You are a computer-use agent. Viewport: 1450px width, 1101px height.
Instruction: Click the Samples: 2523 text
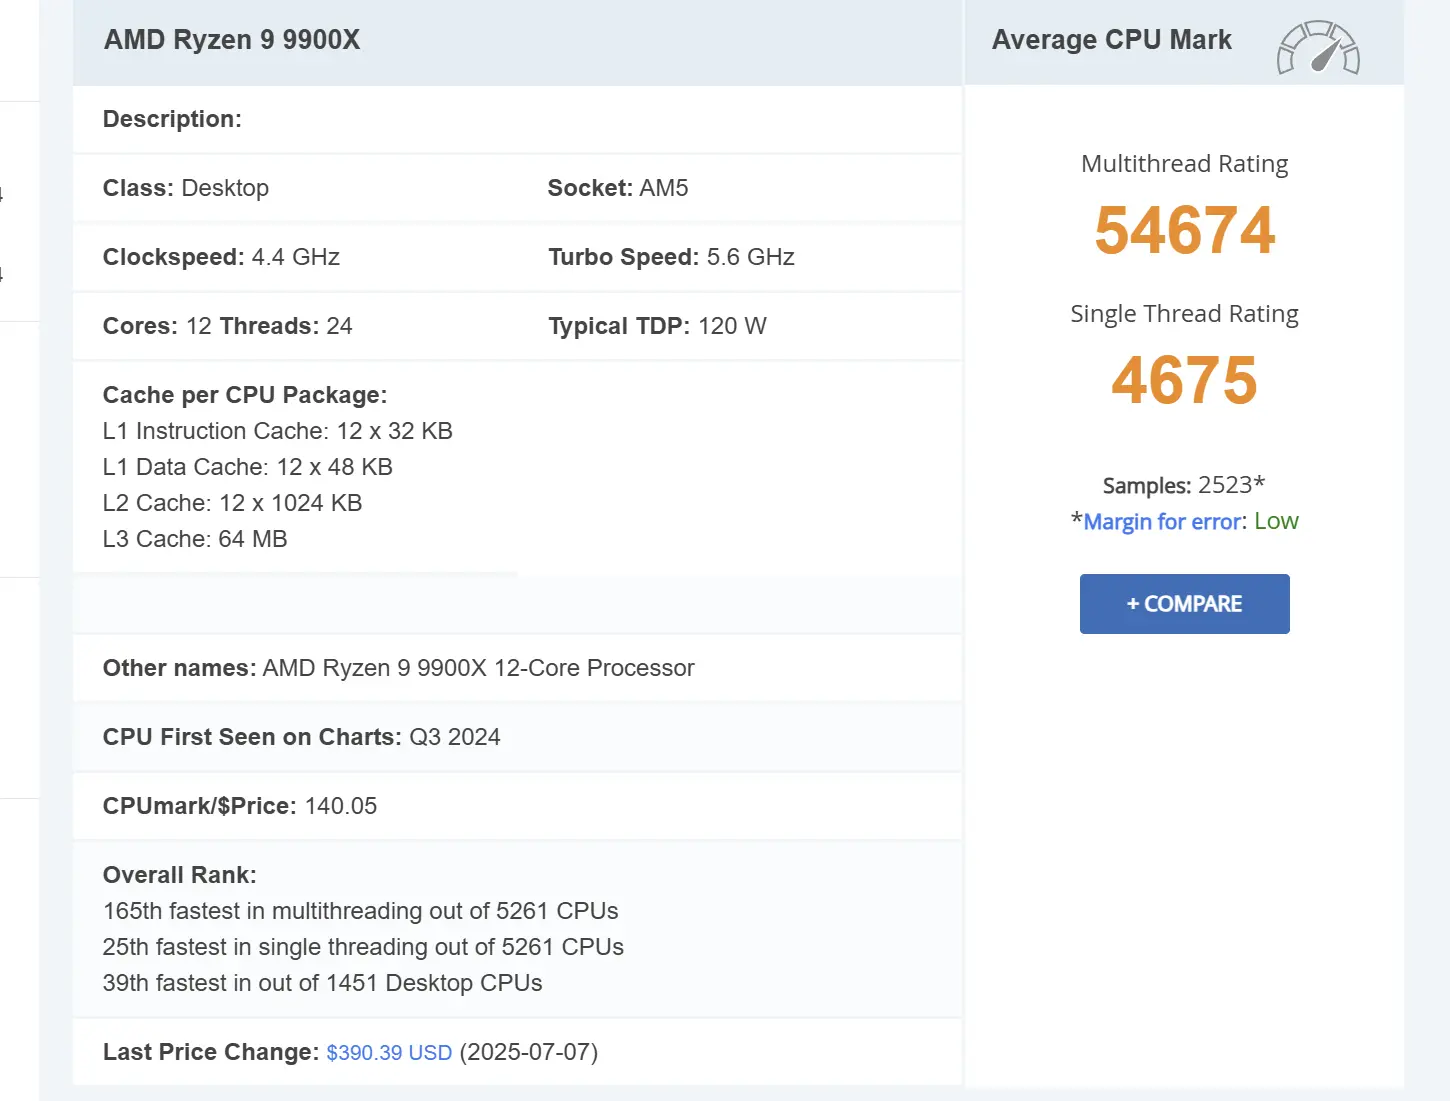pos(1184,486)
